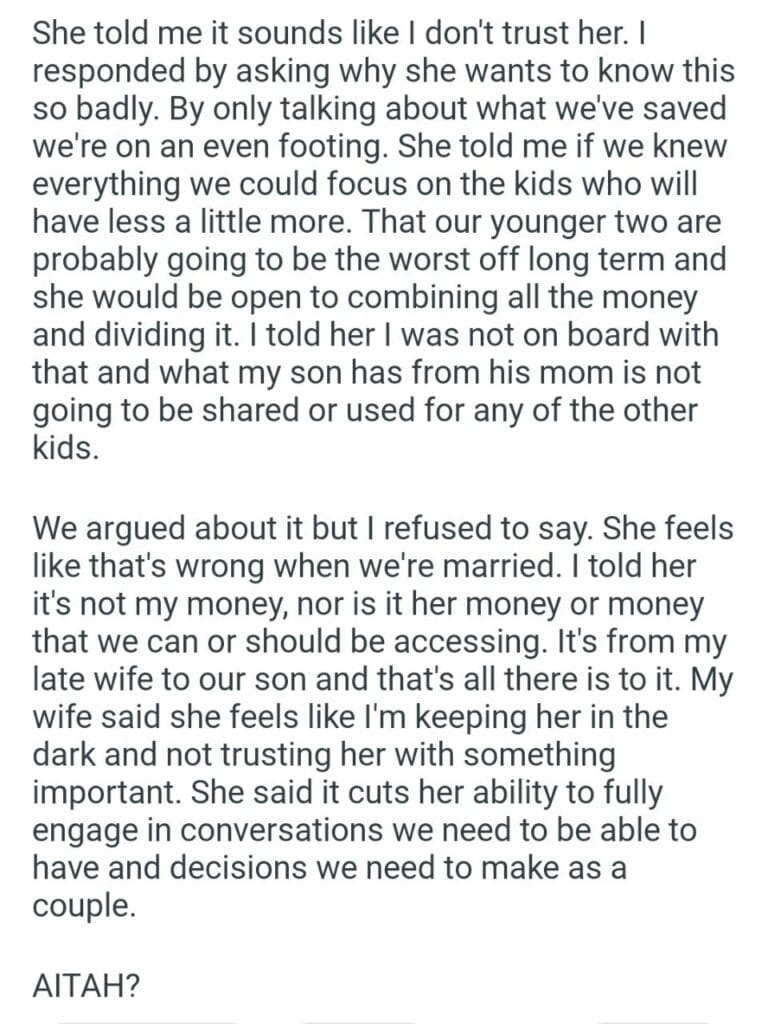Click the 'AITAH?' text at the bottom
Image resolution: width=768 pixels, height=1024 pixels.
(x=85, y=986)
